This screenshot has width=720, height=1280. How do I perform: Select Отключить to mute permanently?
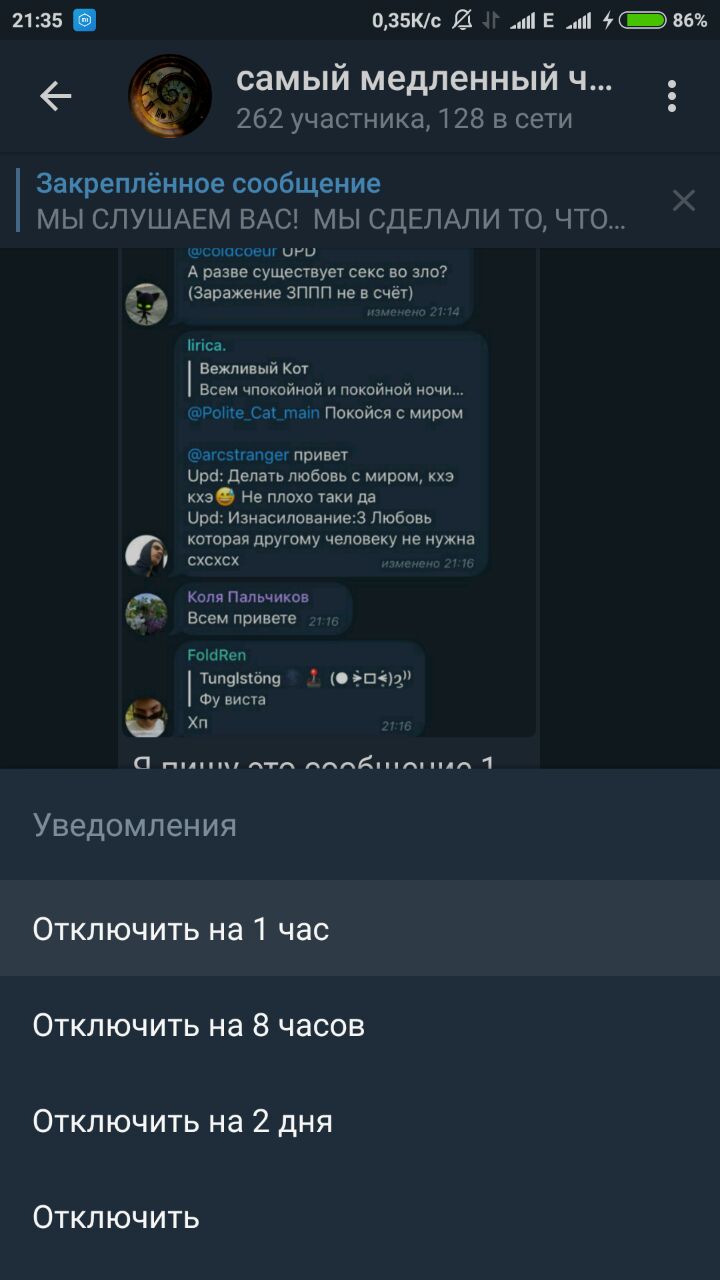(x=360, y=1217)
